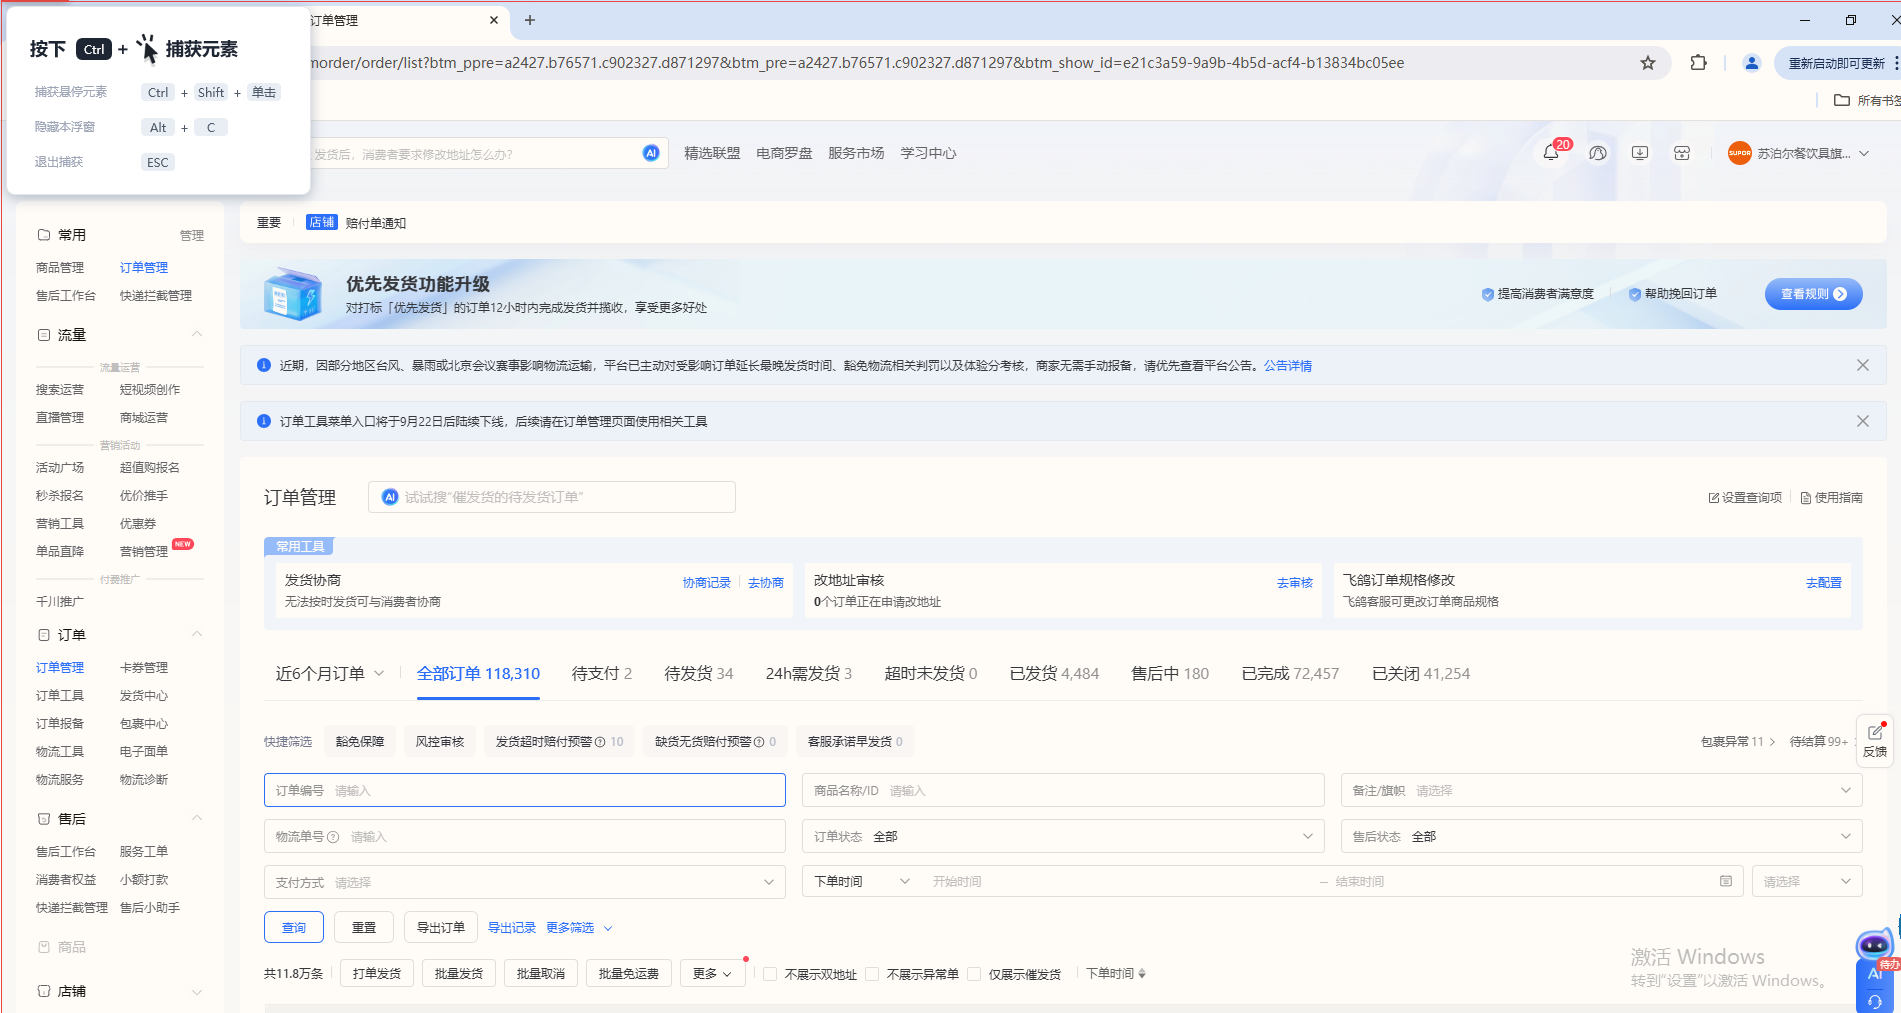Click the customer service headset icon
1901x1013 pixels.
coord(1598,153)
